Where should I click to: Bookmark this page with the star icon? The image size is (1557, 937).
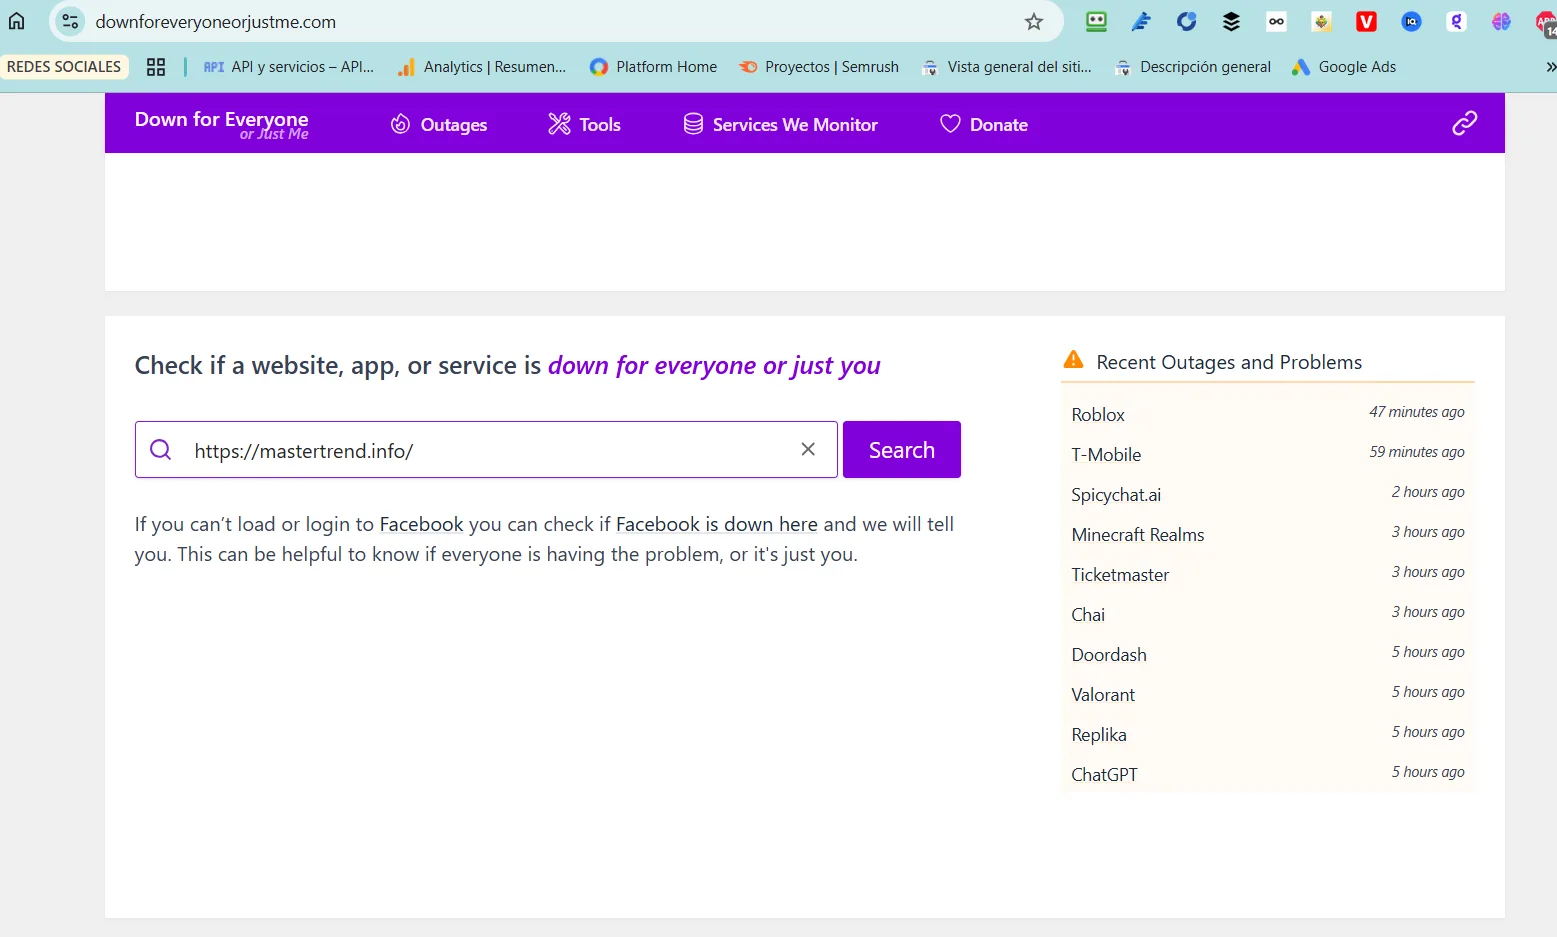tap(1034, 22)
